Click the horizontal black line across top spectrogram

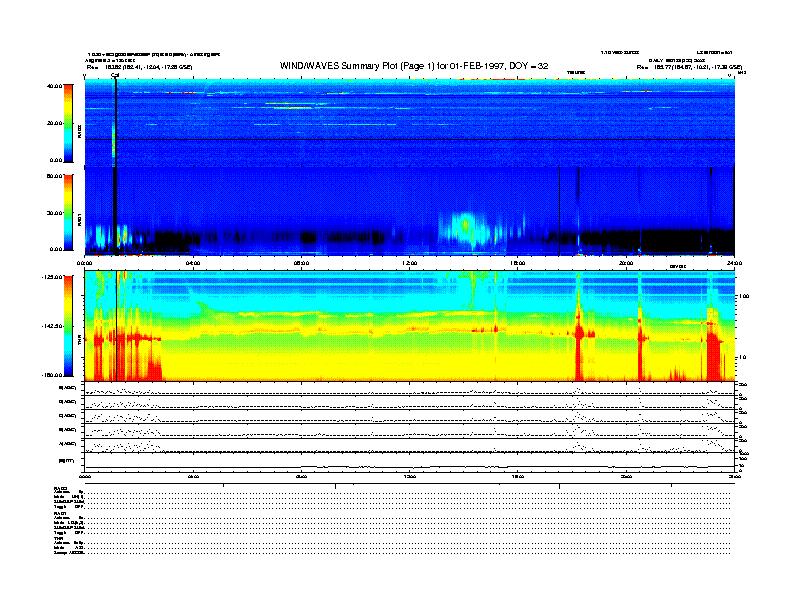(410, 139)
